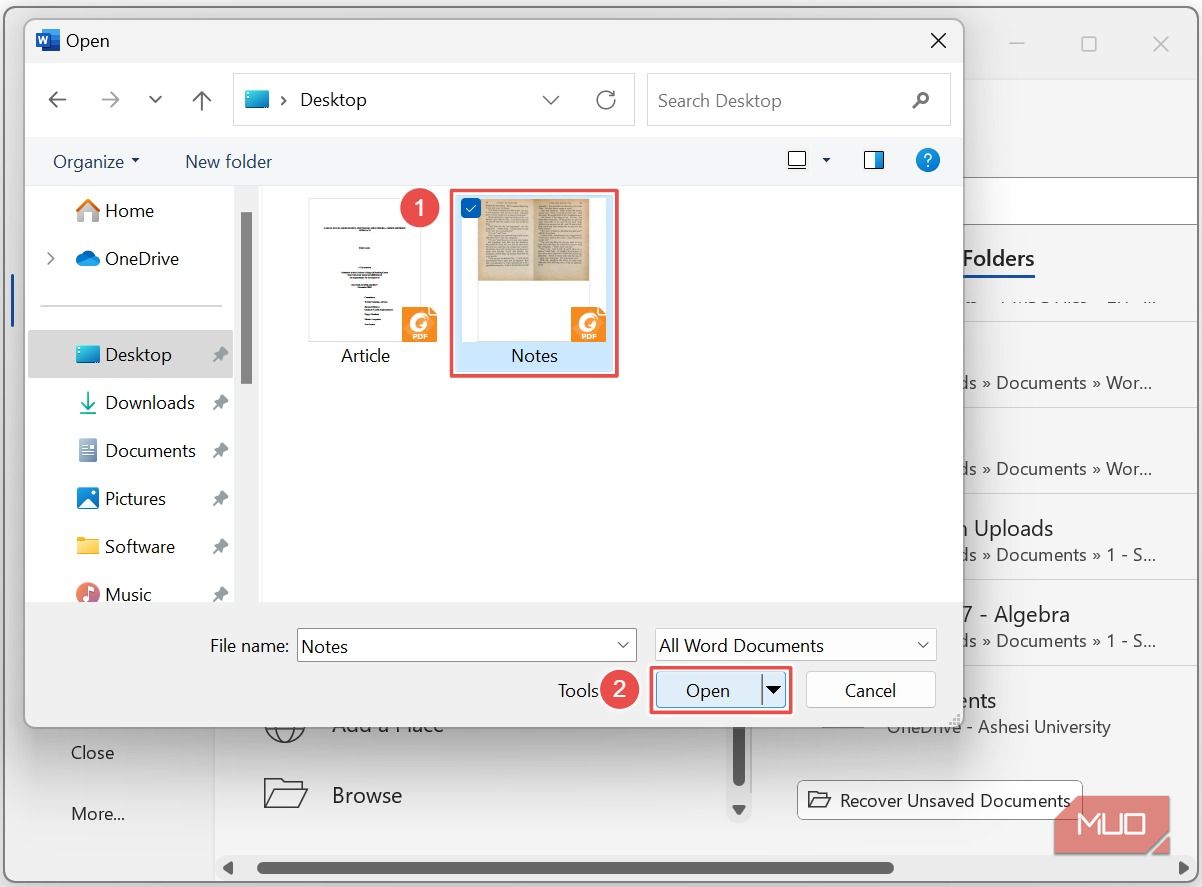Click the navigation pane scrollbar
The height and width of the screenshot is (887, 1202).
(x=246, y=298)
